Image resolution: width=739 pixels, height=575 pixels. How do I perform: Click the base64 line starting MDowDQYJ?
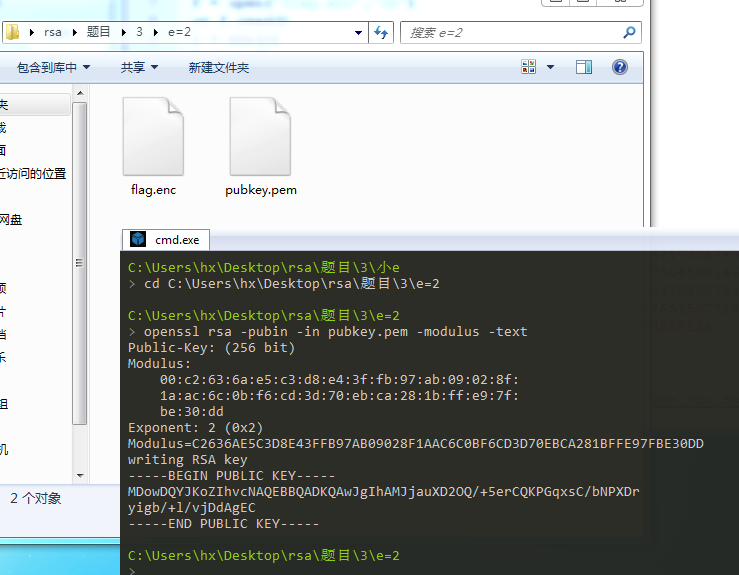[384, 492]
